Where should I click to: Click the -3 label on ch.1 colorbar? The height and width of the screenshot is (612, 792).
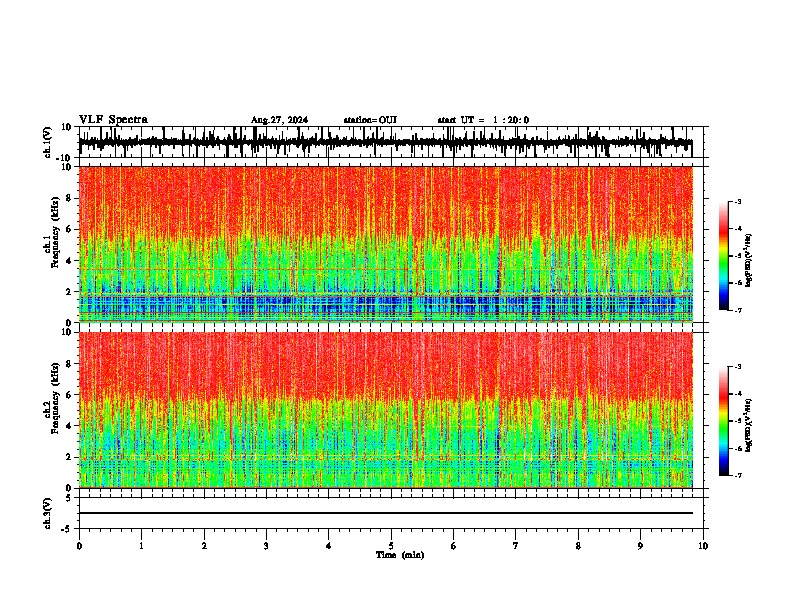click(x=737, y=201)
